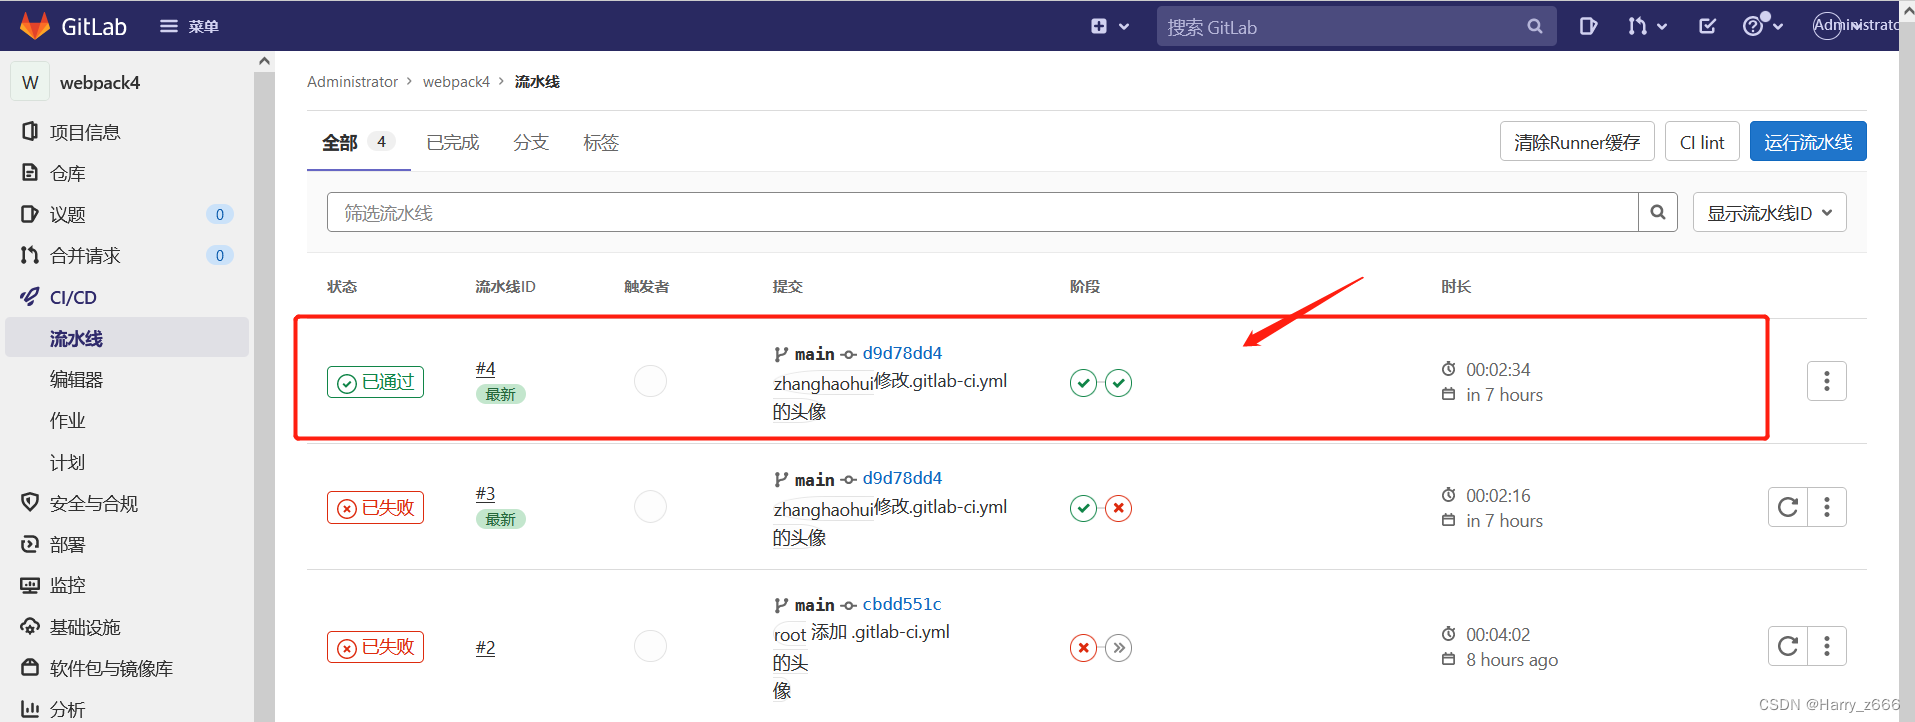Click the filter search magnifier button
This screenshot has height=722, width=1915.
click(x=1658, y=212)
